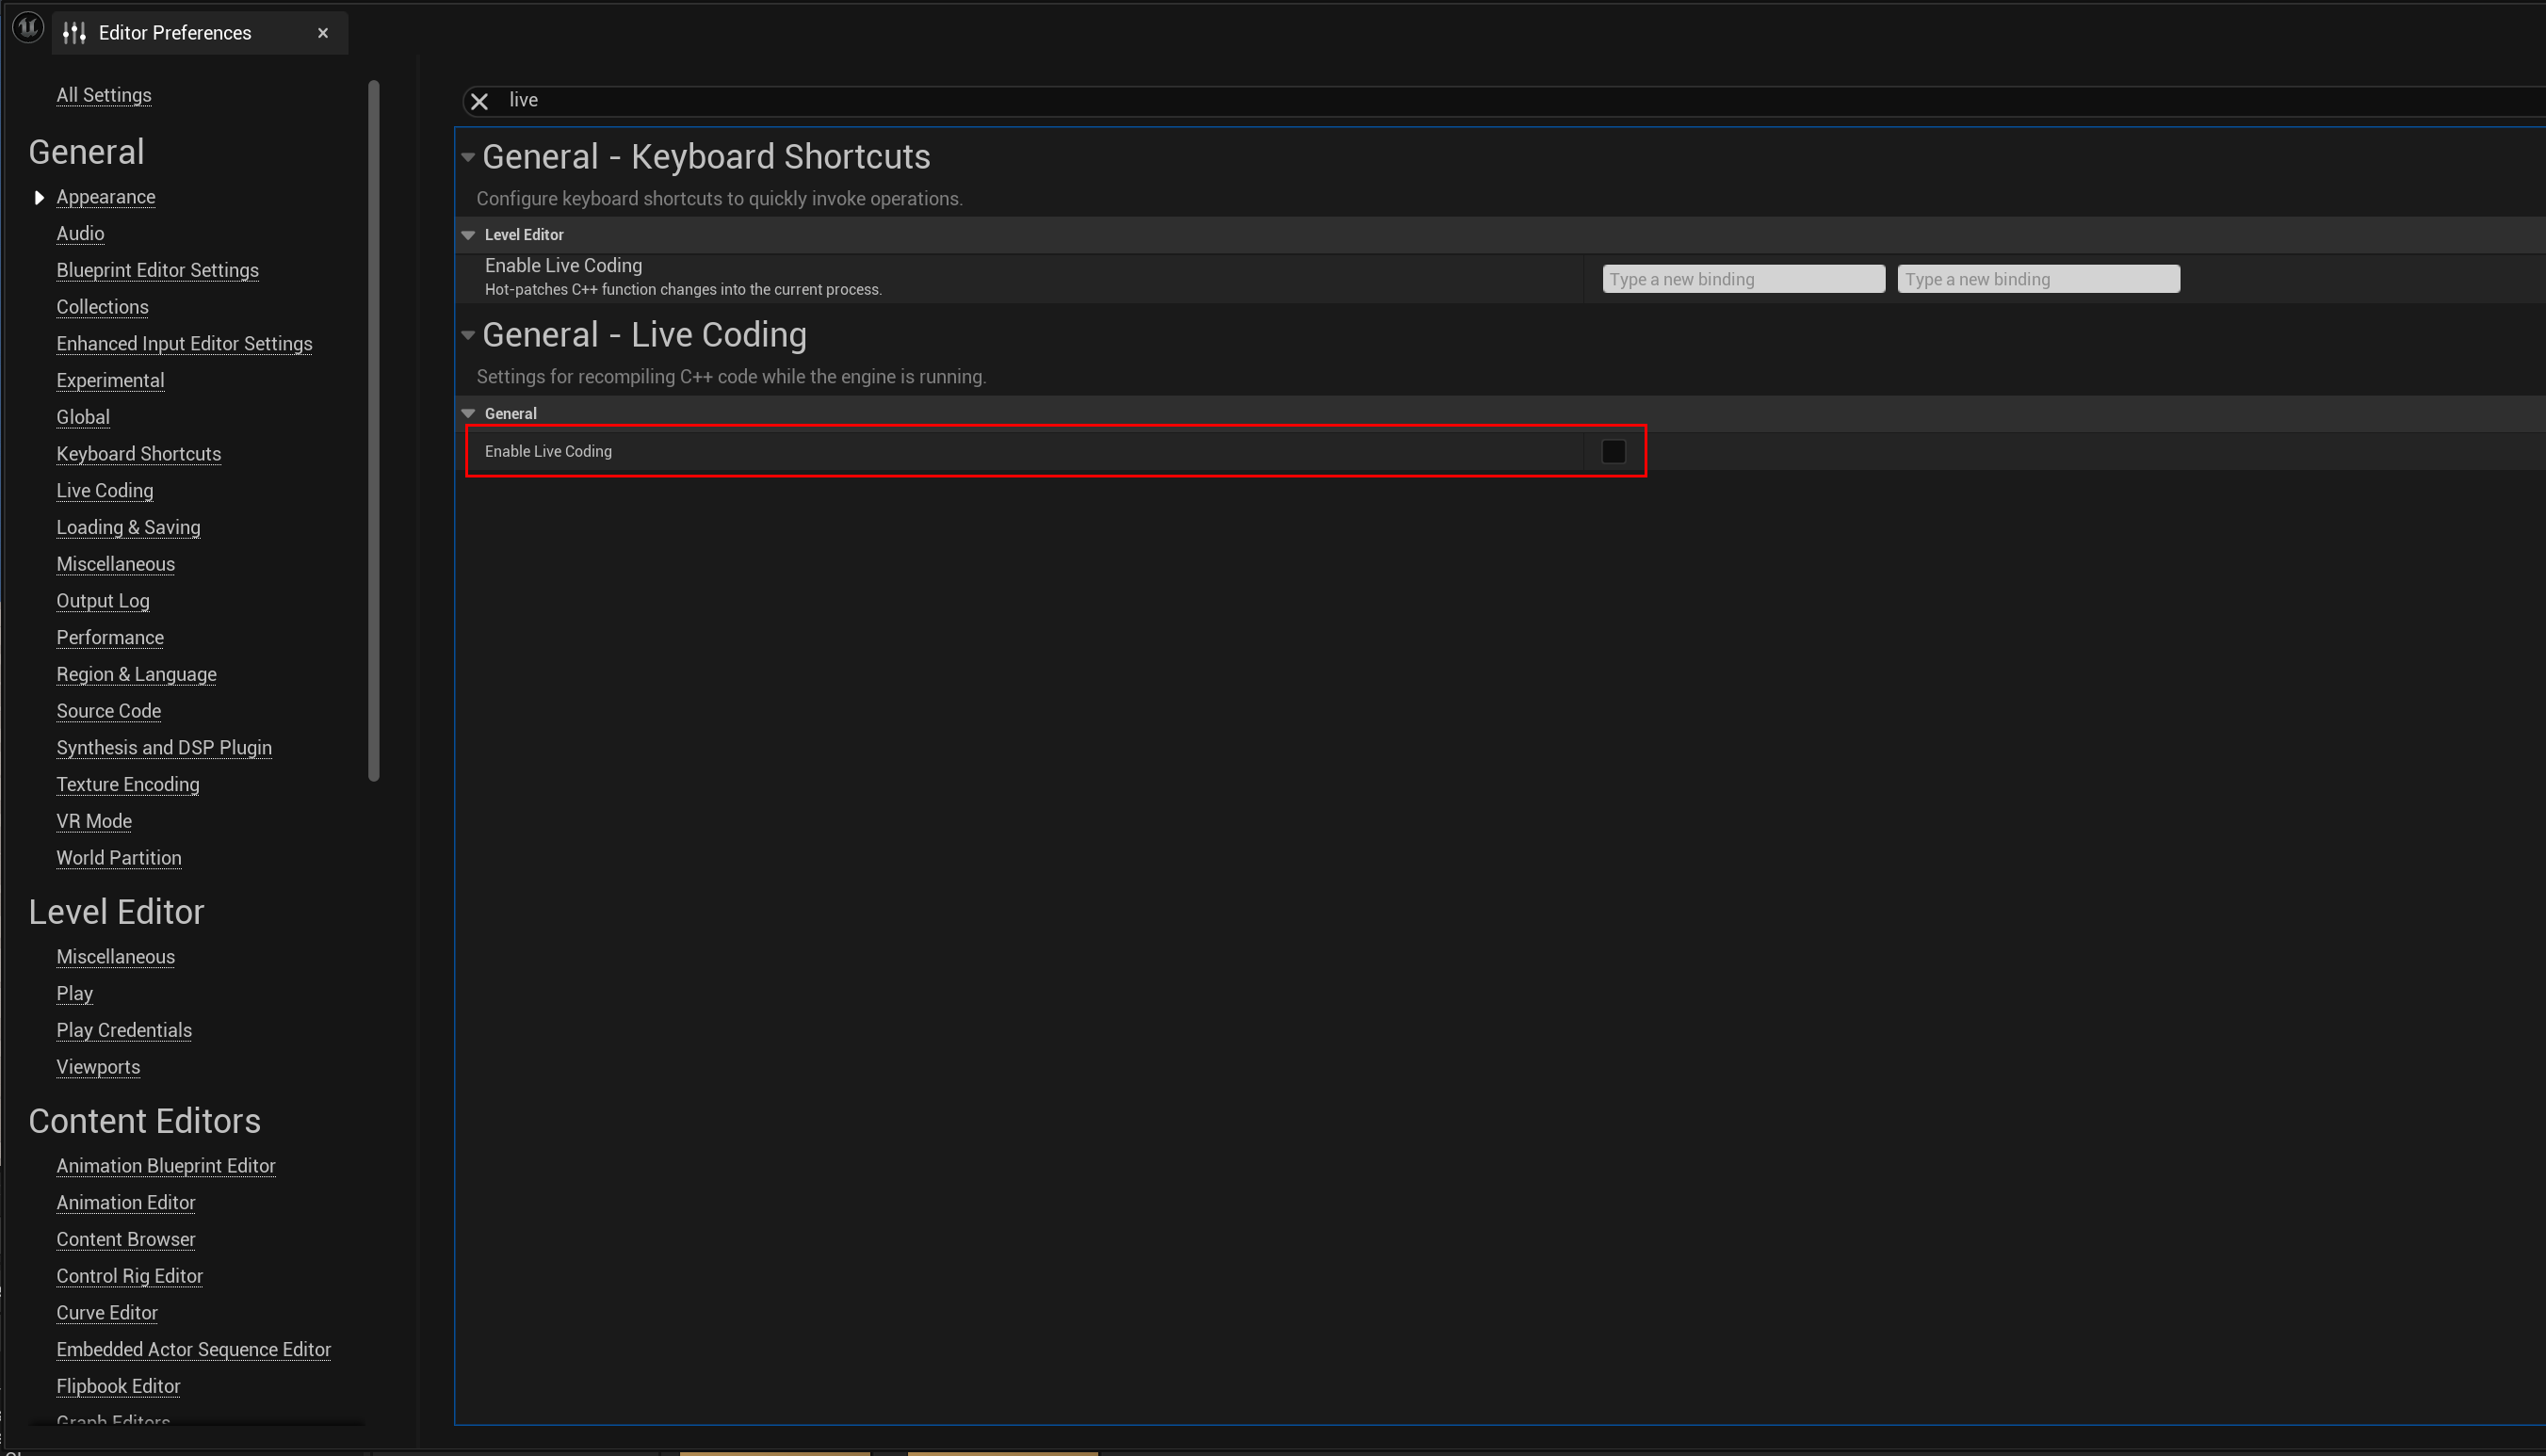Enable the Live Coding checkbox
Viewport: 2546px width, 1456px height.
coord(1613,451)
